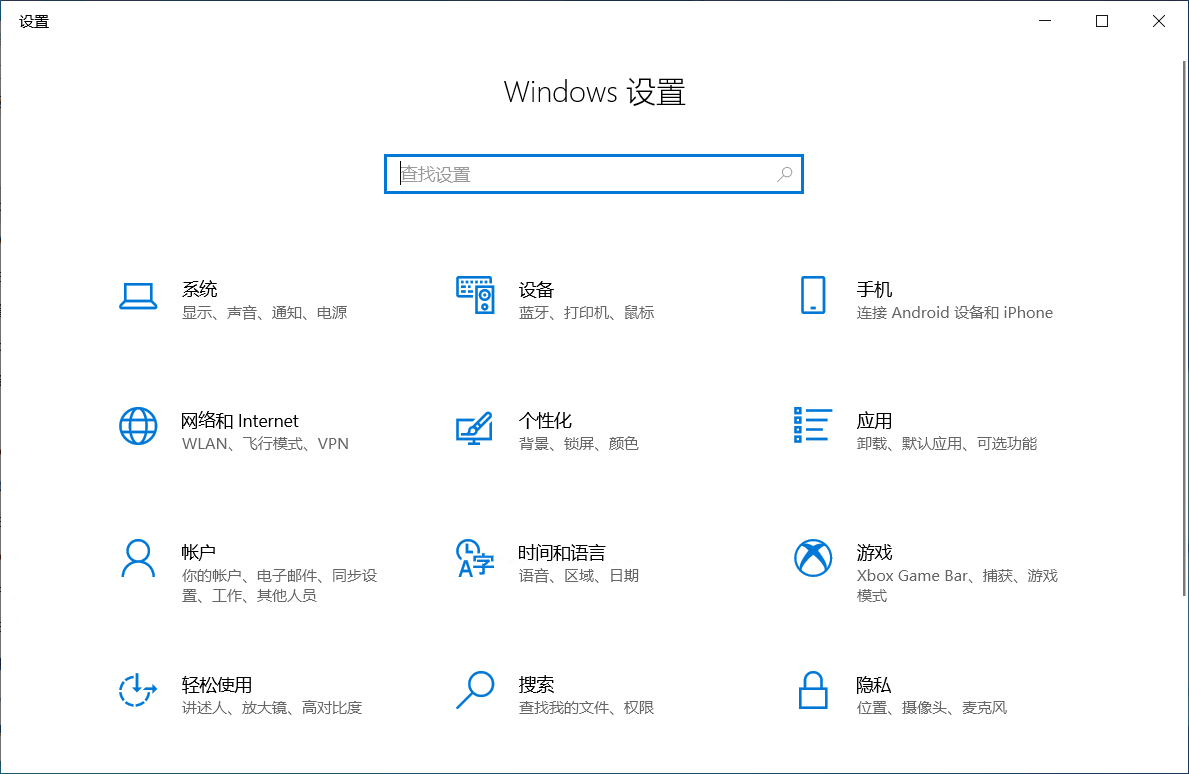Click the text 显示、声音、通知、电源
Viewport: 1189px width, 774px height.
(265, 312)
